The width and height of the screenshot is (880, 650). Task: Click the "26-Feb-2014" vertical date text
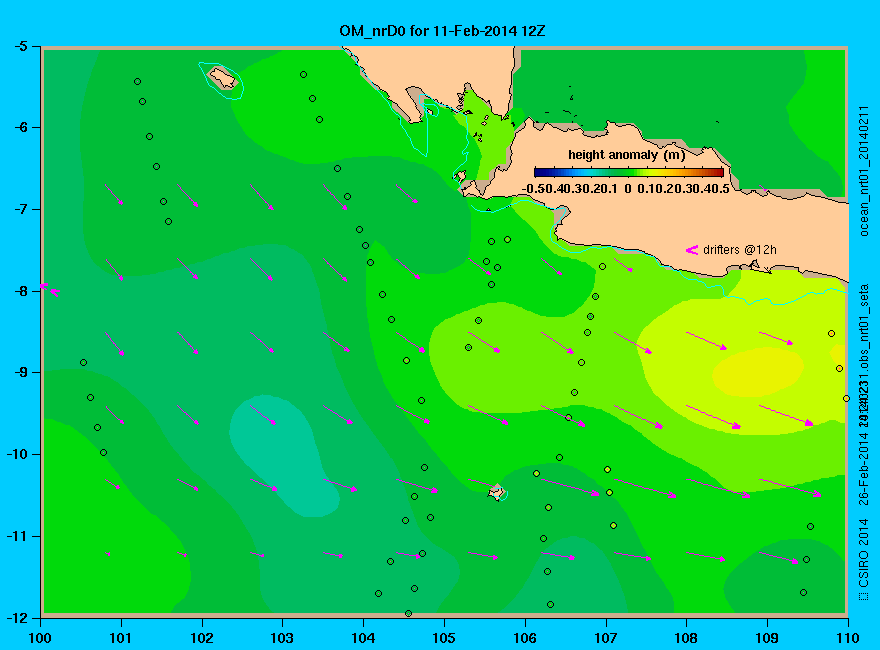[x=863, y=469]
